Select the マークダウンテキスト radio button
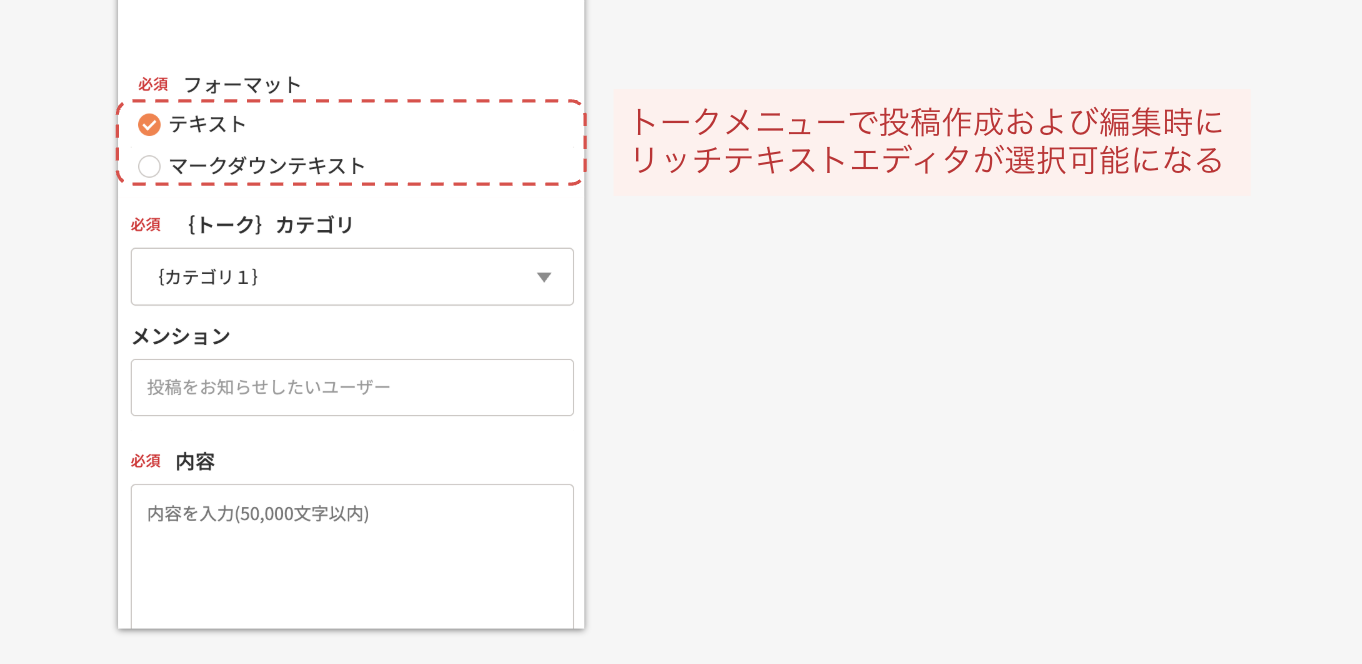Image resolution: width=1362 pixels, height=664 pixels. pos(150,166)
